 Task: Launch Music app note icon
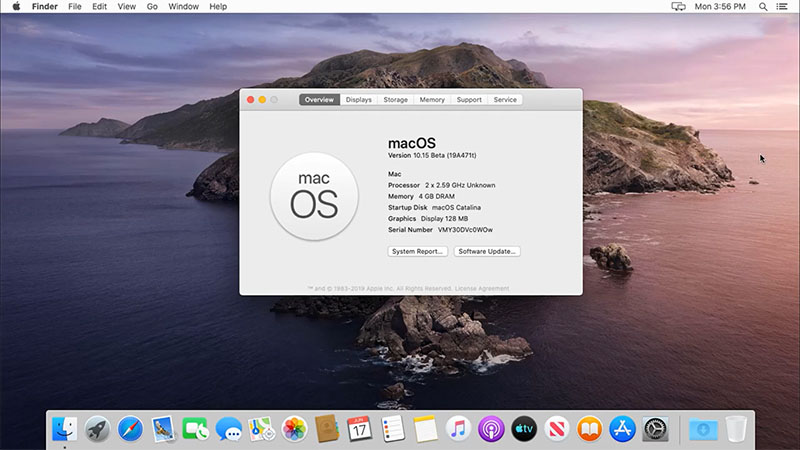pos(458,429)
